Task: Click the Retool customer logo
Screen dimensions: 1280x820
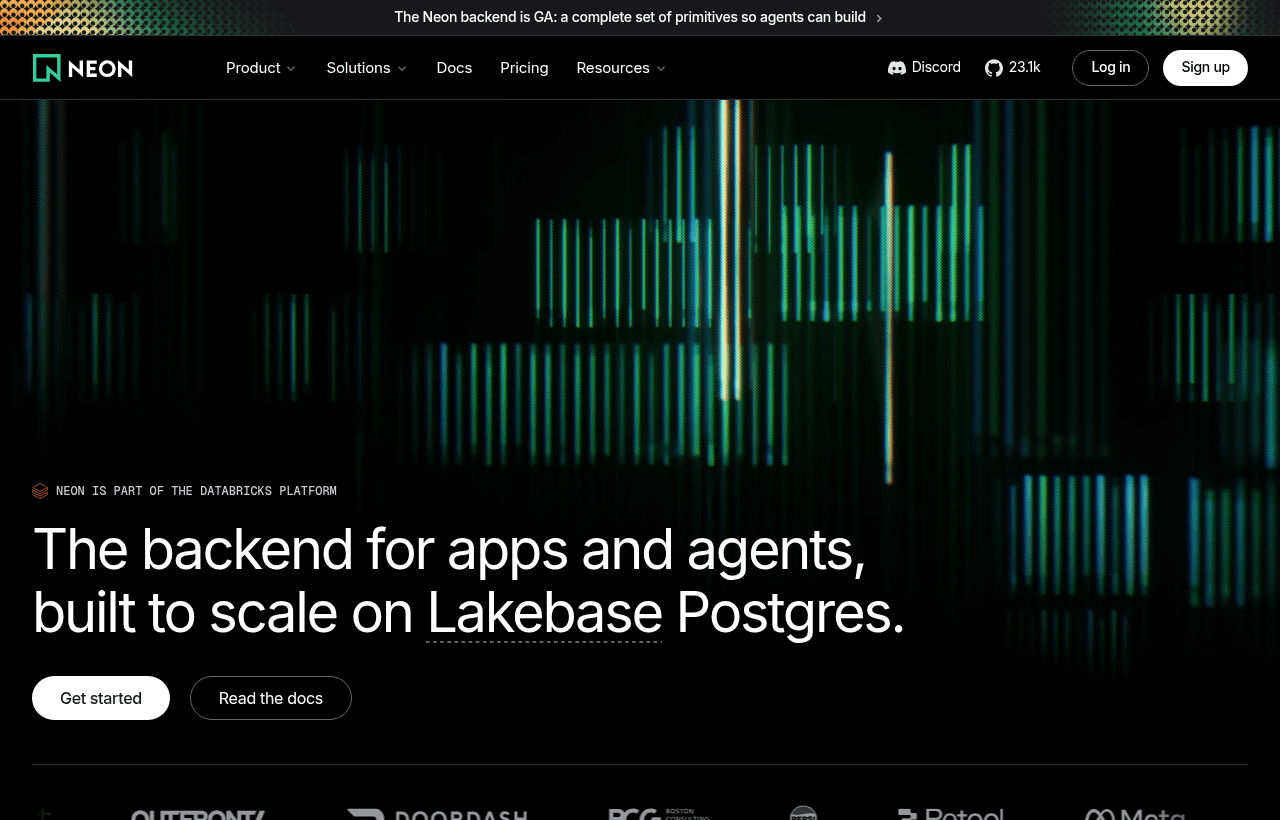Action: 950,814
